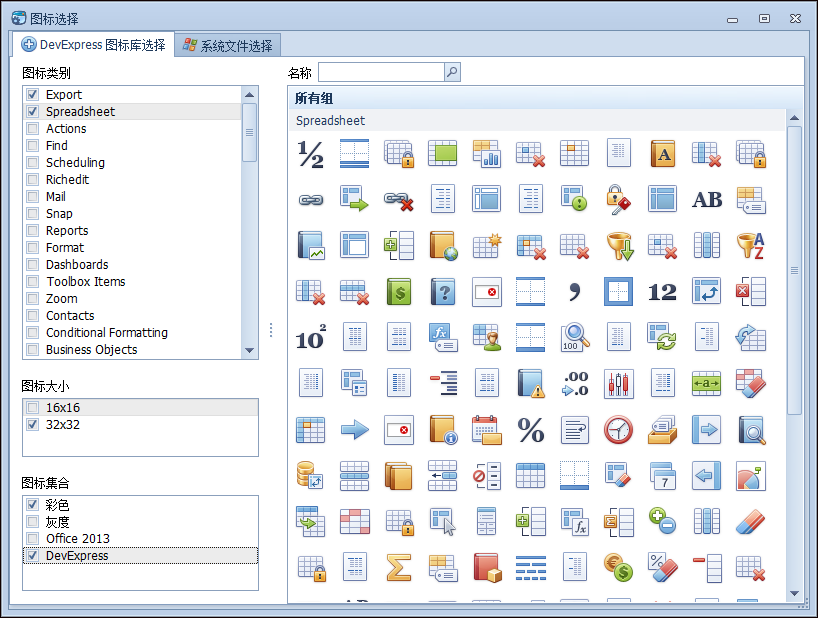Pick the euro and dollar coins icon
Screen dimensions: 818x618
tap(618, 567)
